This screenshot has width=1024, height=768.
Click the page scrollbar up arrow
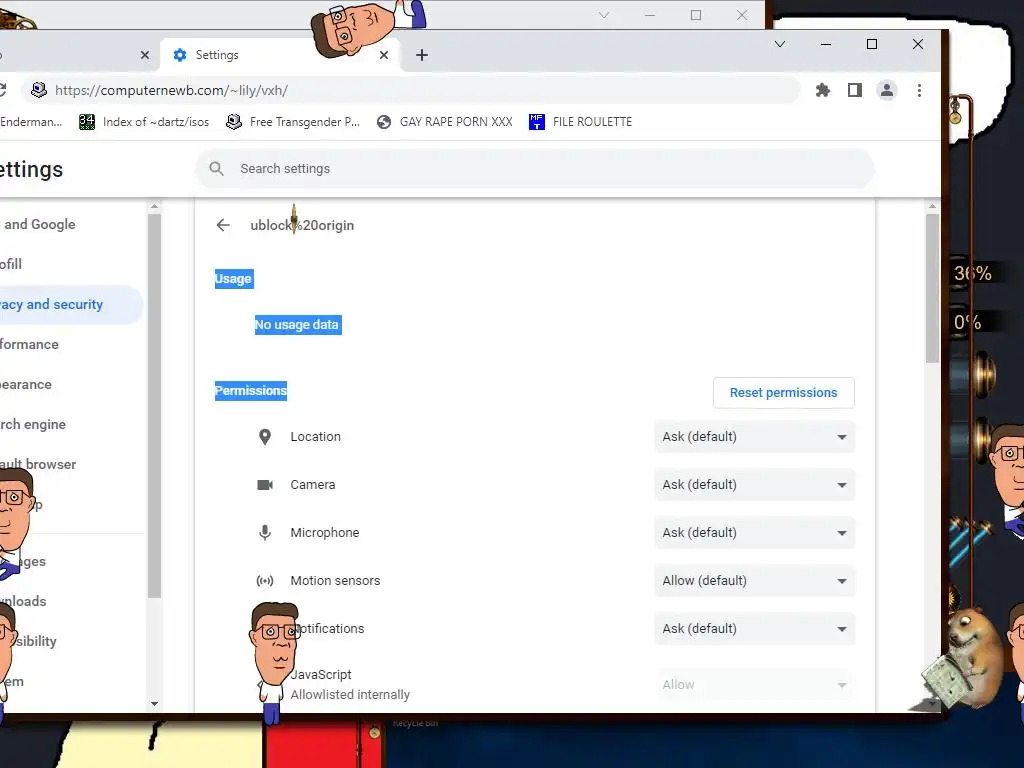(x=932, y=206)
